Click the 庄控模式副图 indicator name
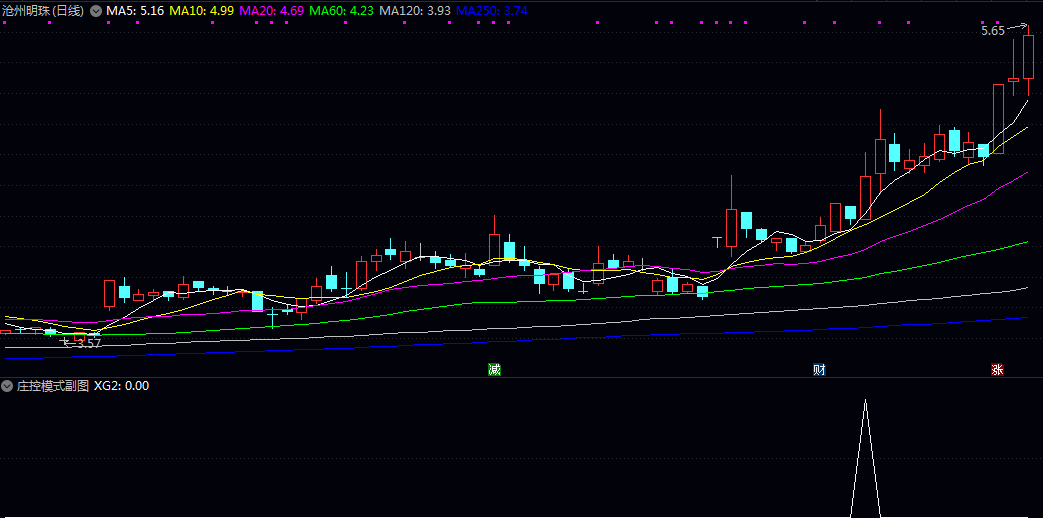1043x518 pixels. (x=52, y=385)
